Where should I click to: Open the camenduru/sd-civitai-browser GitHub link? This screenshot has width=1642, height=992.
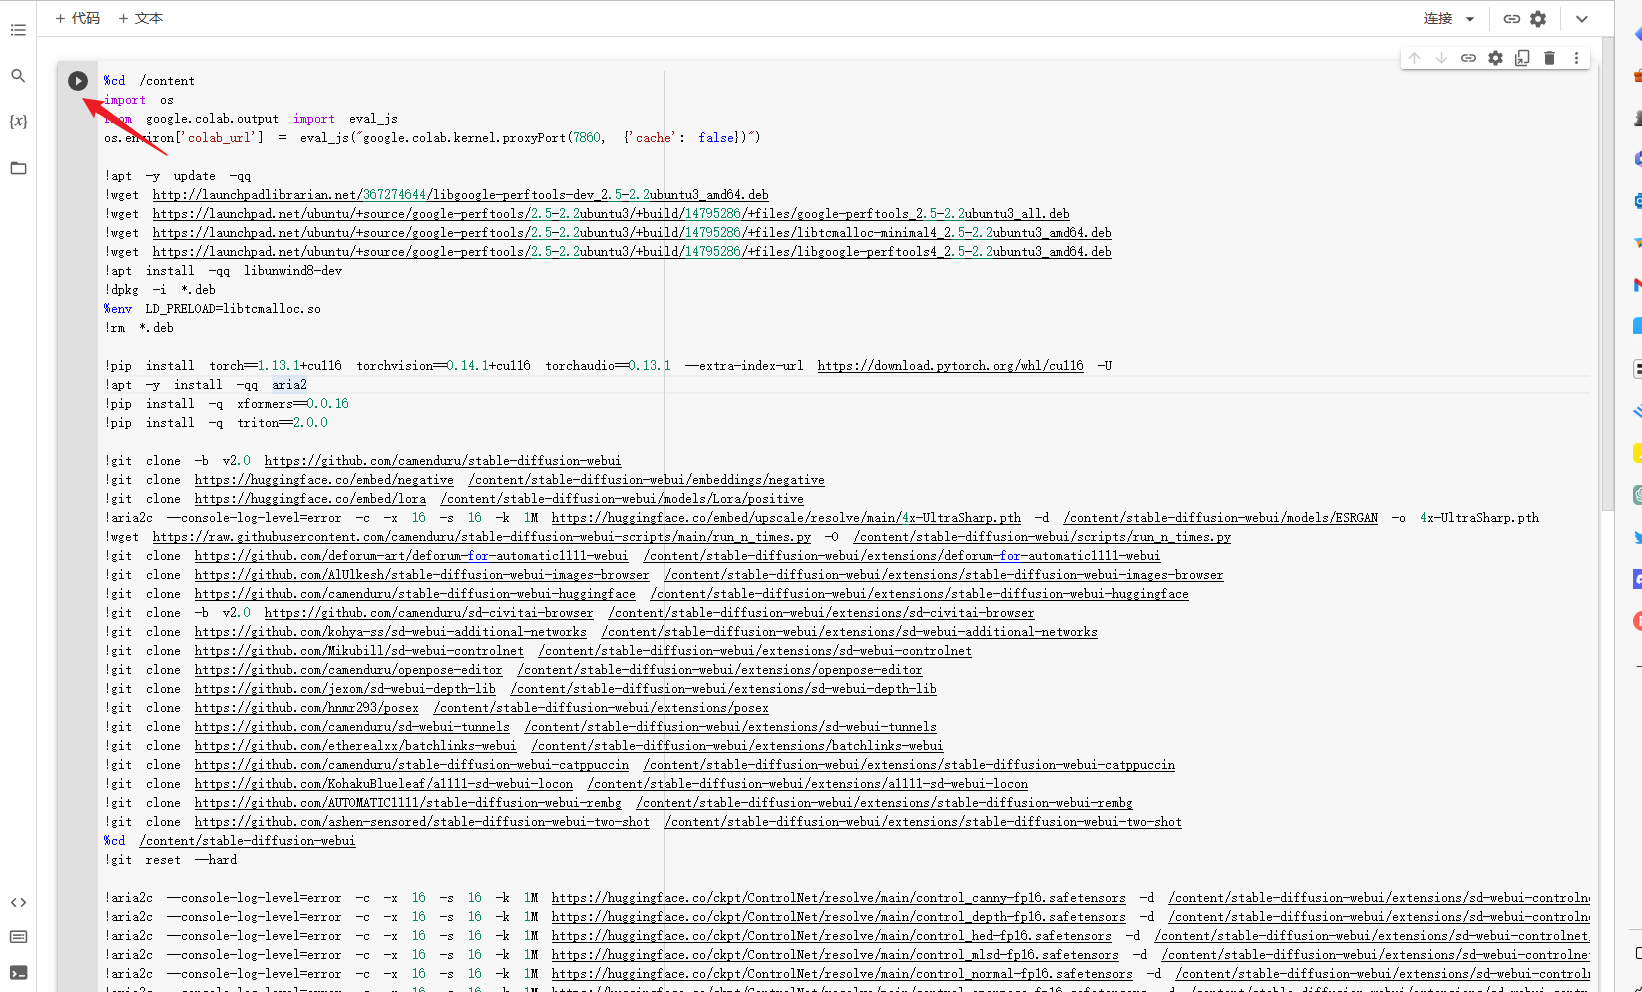point(429,613)
